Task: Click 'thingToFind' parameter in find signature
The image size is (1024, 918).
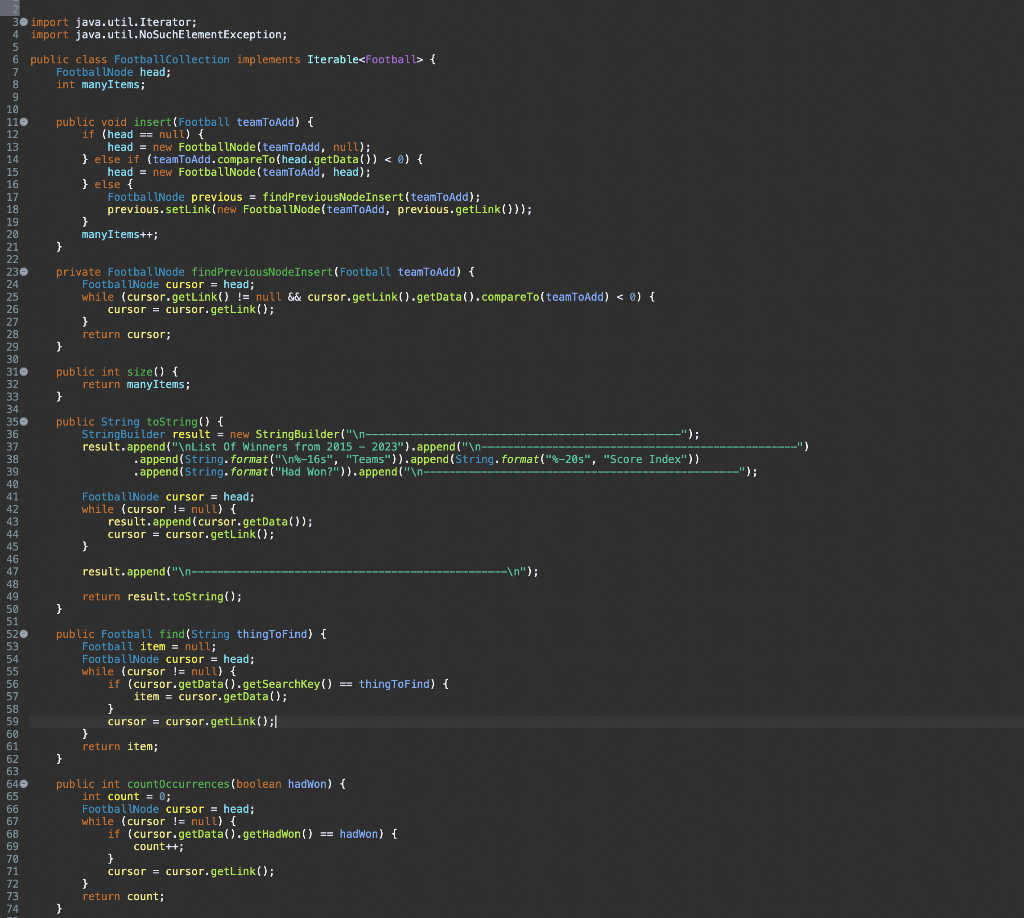Action: (x=272, y=634)
